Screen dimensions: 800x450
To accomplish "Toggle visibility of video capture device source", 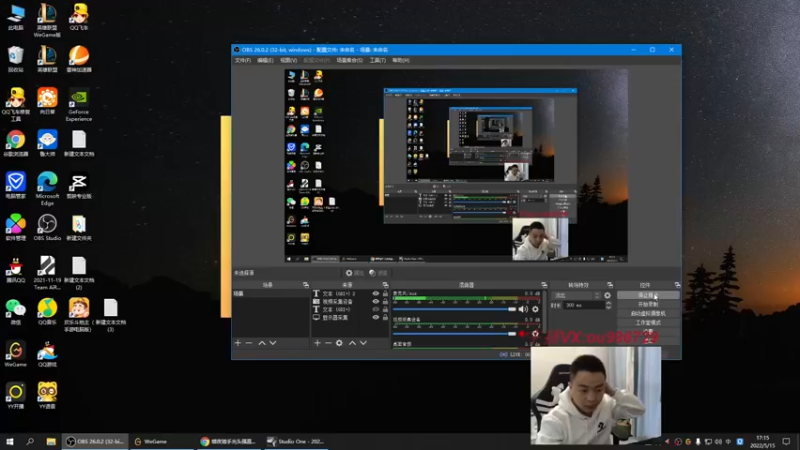I will (x=376, y=302).
